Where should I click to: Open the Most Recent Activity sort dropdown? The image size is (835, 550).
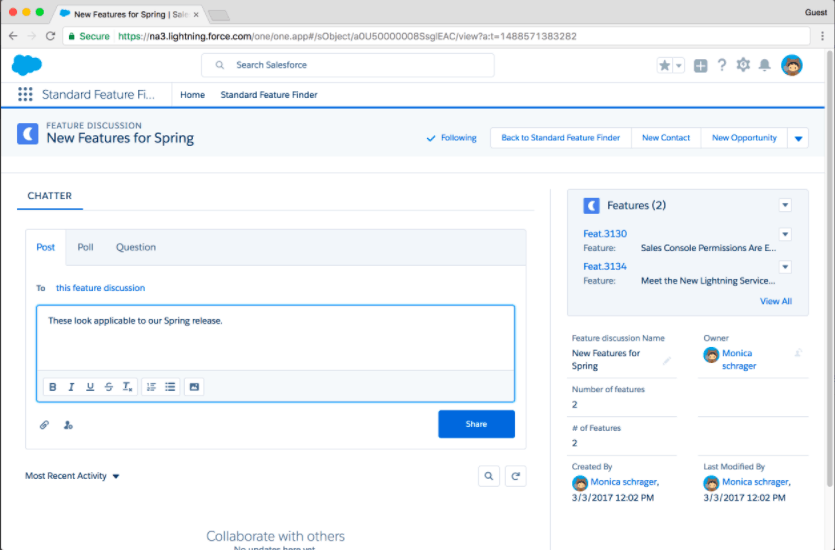pyautogui.click(x=72, y=476)
